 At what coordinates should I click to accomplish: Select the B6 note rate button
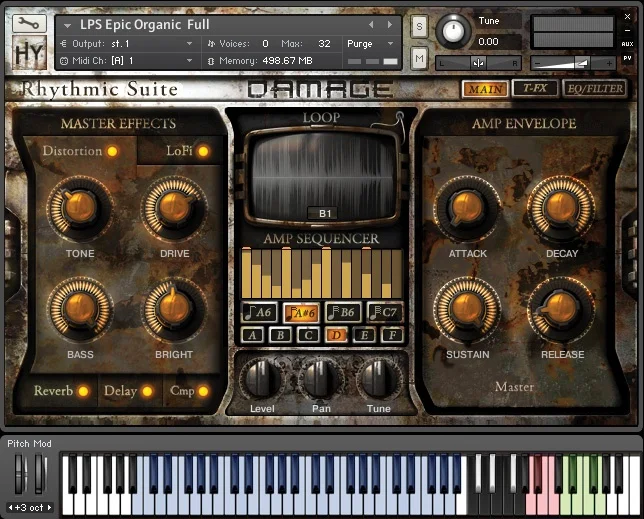[x=343, y=312]
